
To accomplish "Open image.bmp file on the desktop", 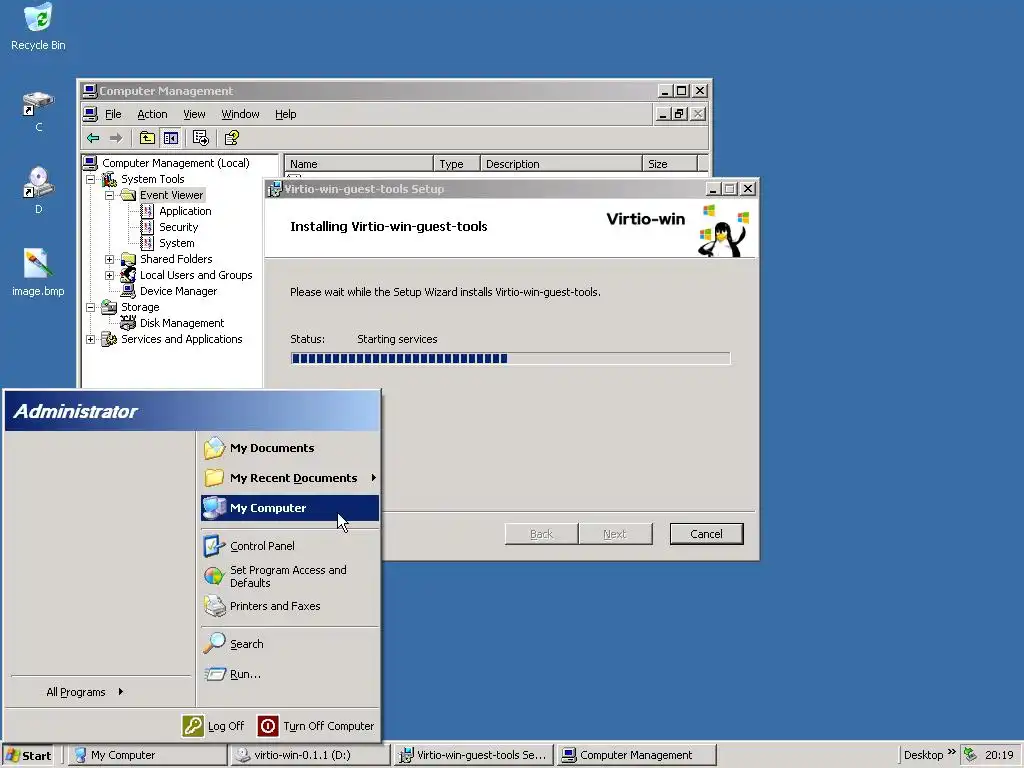I will tap(38, 272).
